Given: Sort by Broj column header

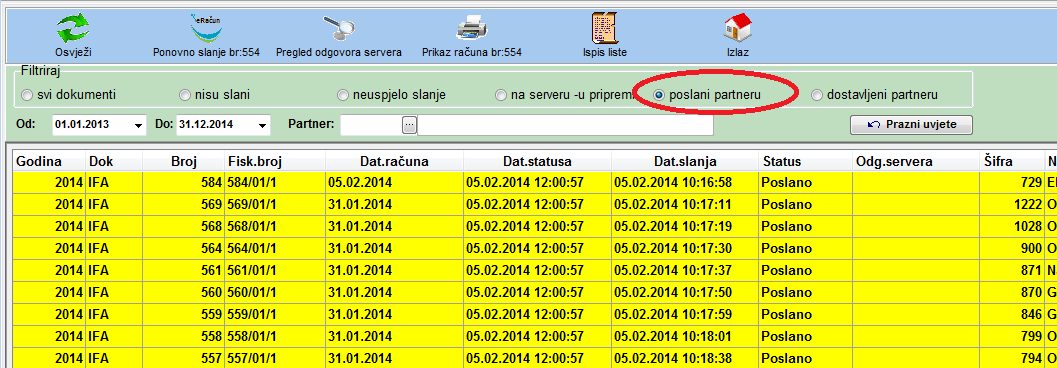Looking at the screenshot, I should (x=183, y=162).
